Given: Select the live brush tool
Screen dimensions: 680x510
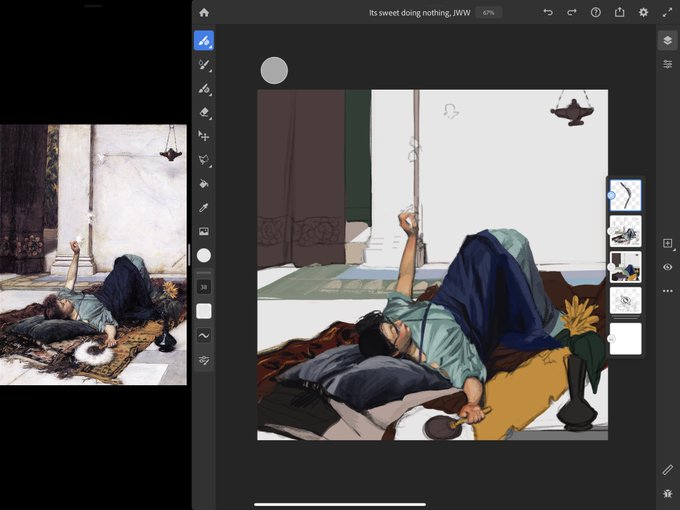Looking at the screenshot, I should tap(204, 65).
